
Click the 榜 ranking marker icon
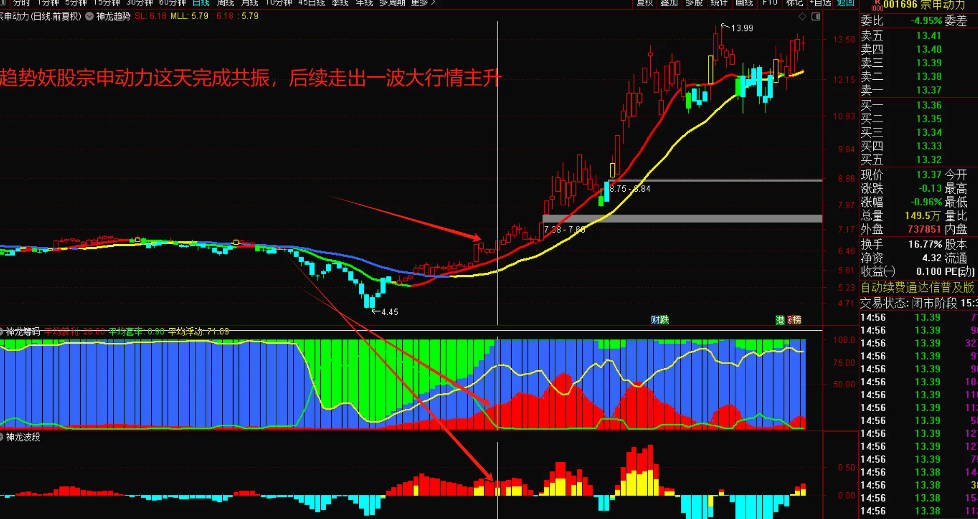click(x=796, y=319)
